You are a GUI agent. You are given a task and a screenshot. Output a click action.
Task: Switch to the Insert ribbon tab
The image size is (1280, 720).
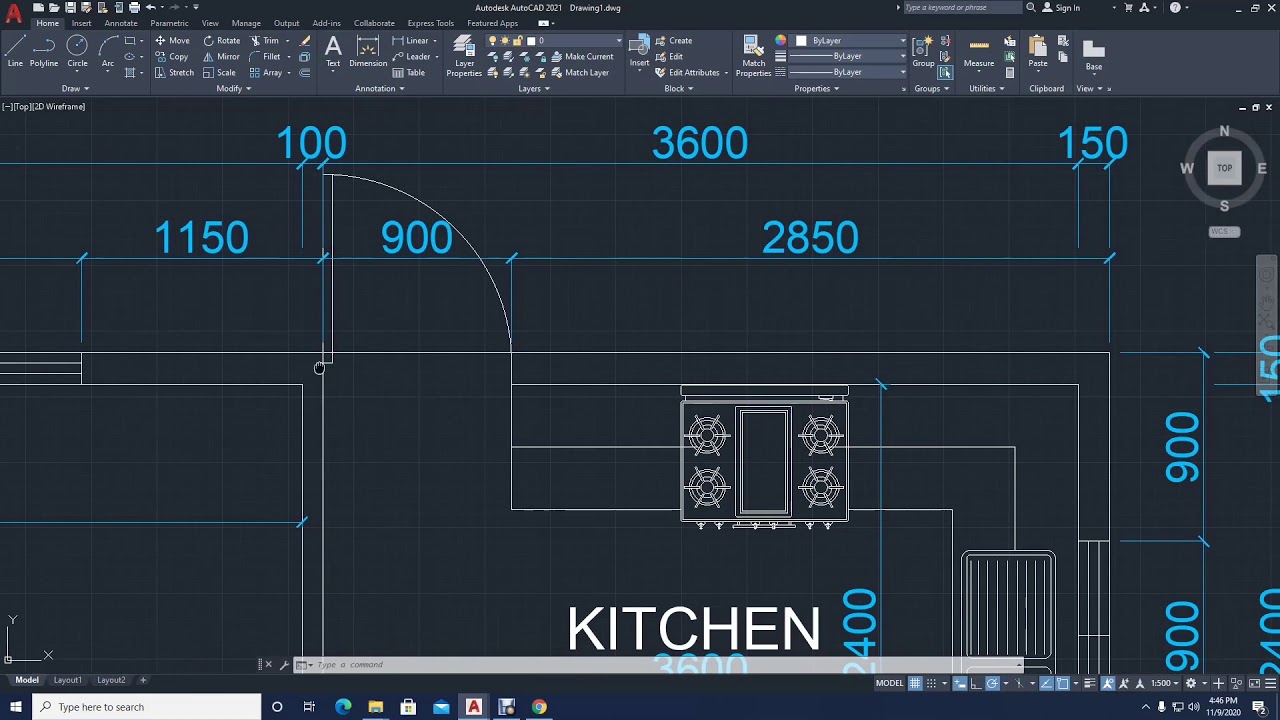(81, 23)
